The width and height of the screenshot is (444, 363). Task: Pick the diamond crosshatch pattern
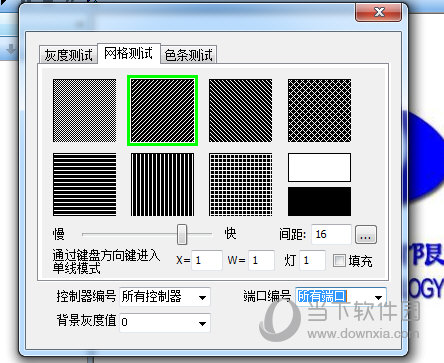(x=319, y=110)
